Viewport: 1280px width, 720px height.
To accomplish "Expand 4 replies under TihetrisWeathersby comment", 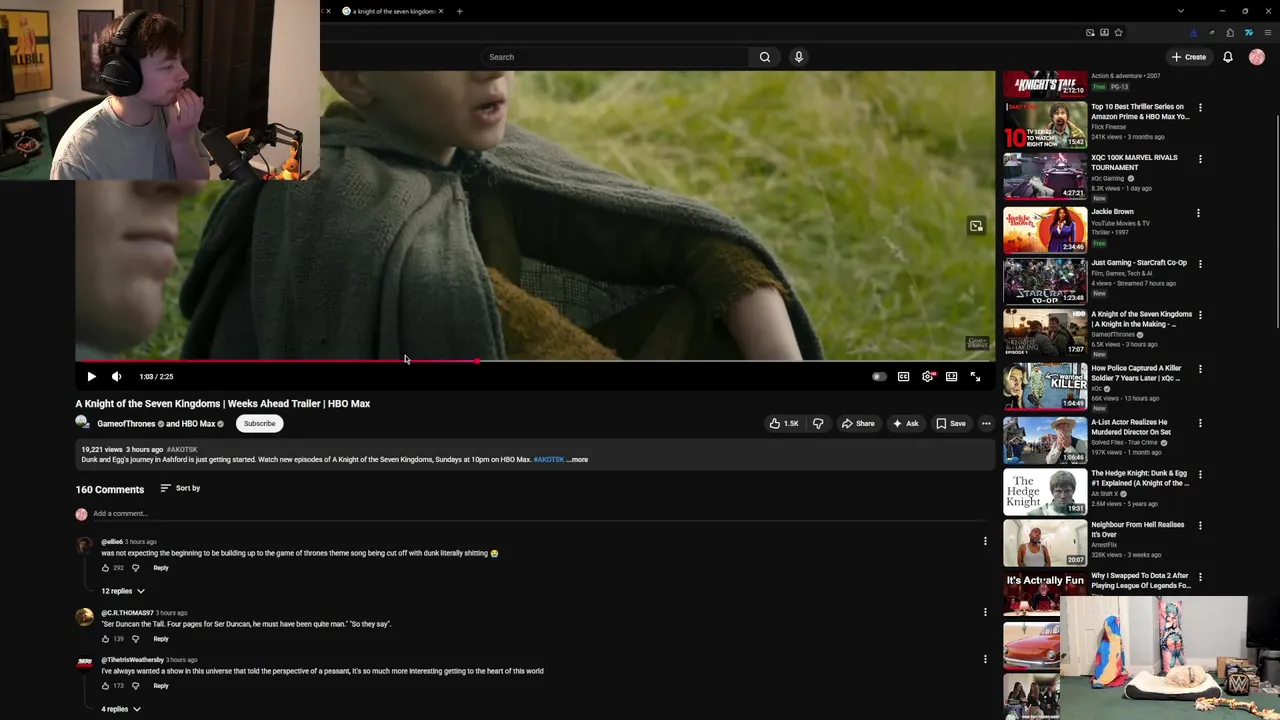I will pos(121,709).
